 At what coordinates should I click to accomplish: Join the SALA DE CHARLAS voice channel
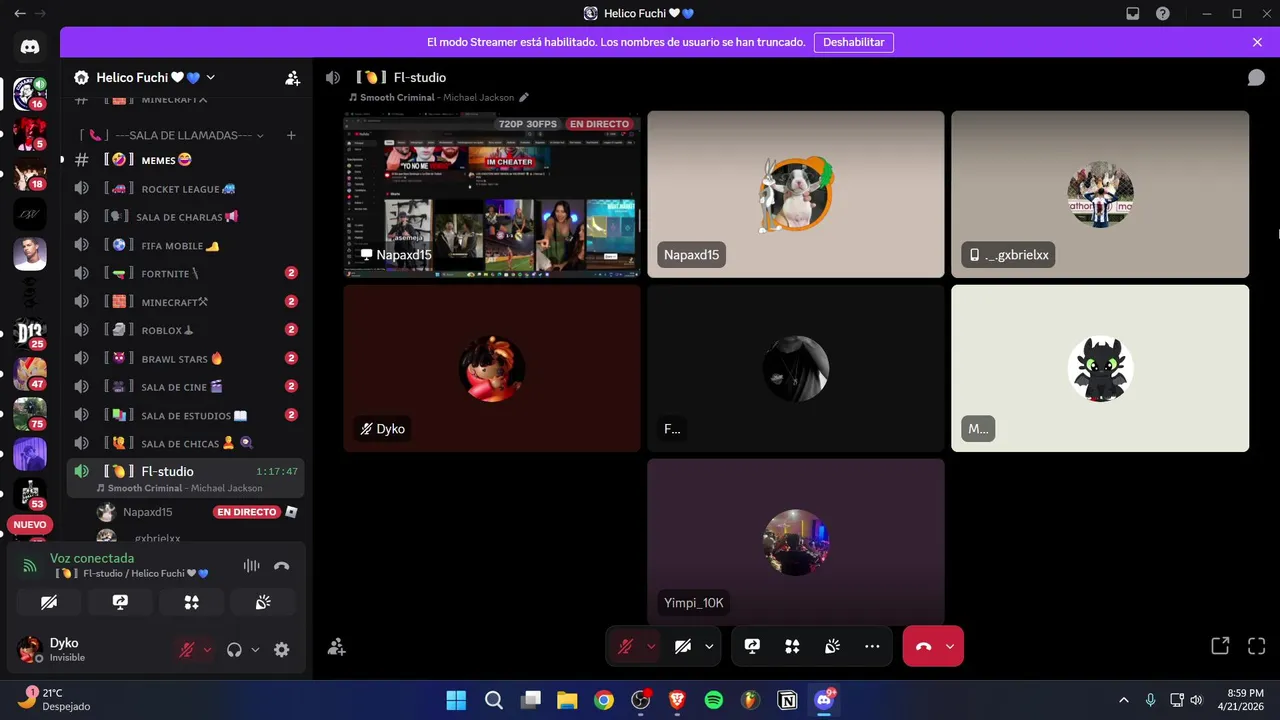(185, 216)
